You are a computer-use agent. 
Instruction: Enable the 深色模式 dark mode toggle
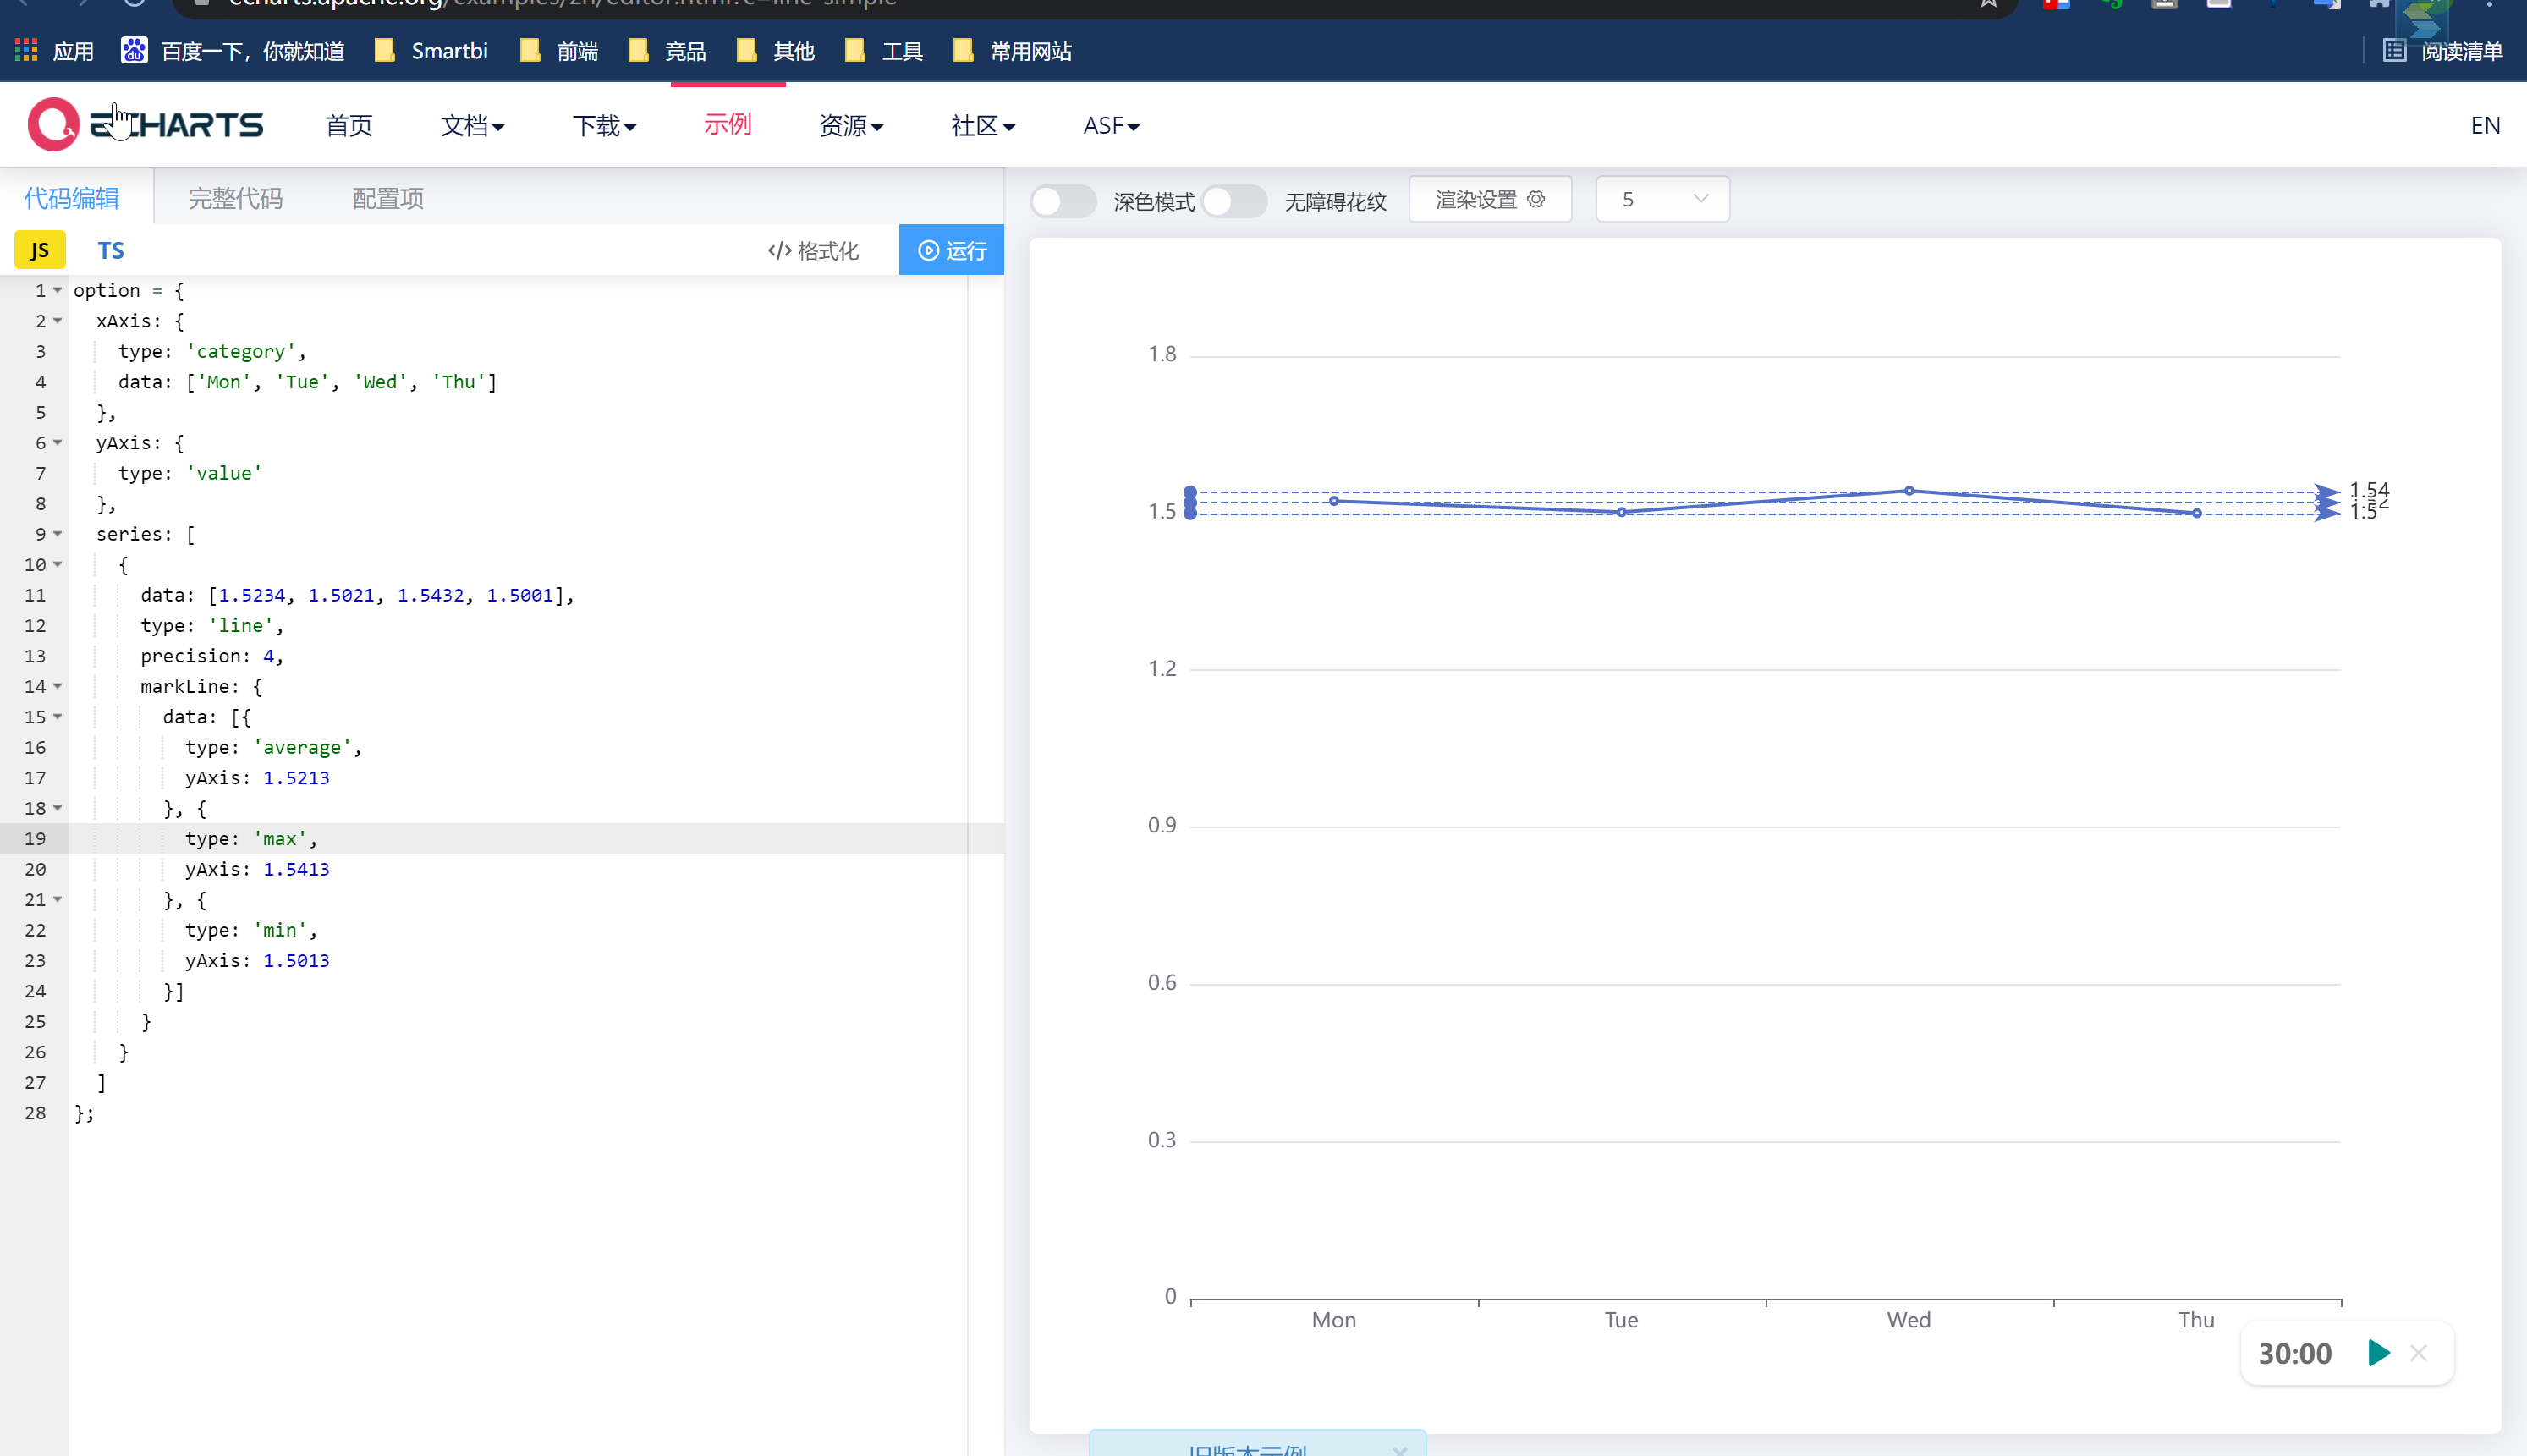coord(1063,201)
